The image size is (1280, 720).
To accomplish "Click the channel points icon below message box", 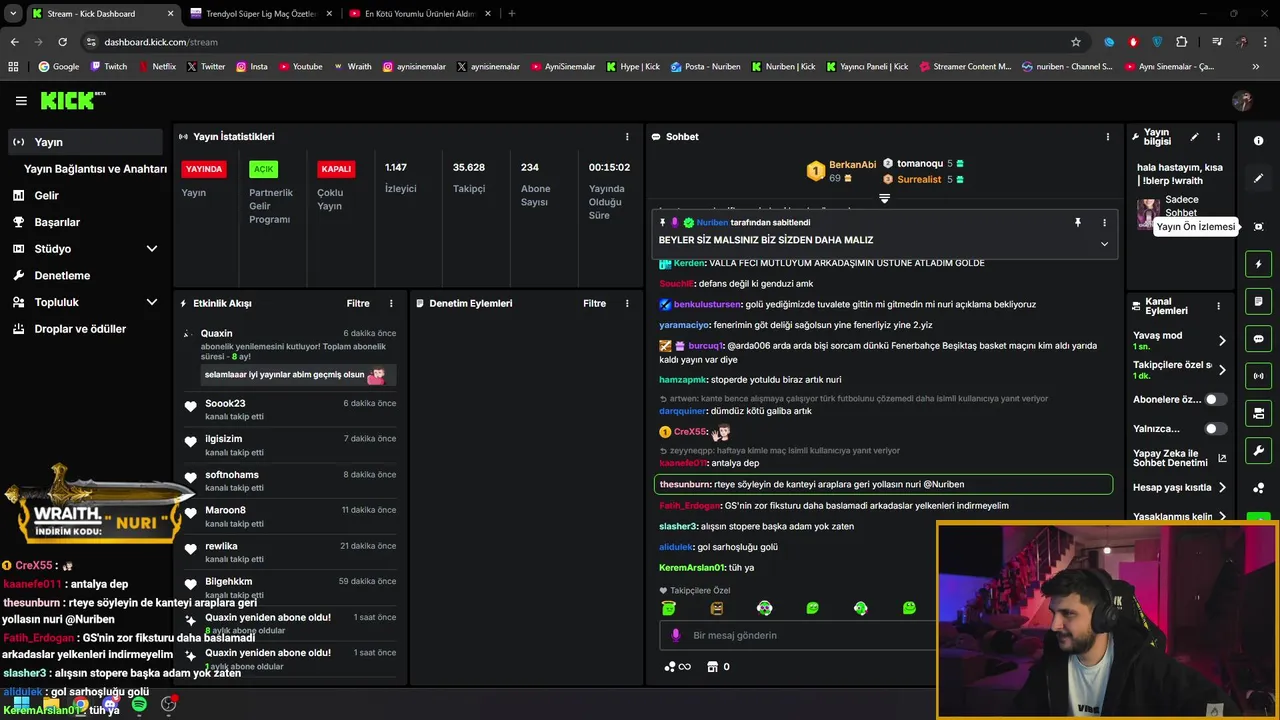I will coord(677,667).
